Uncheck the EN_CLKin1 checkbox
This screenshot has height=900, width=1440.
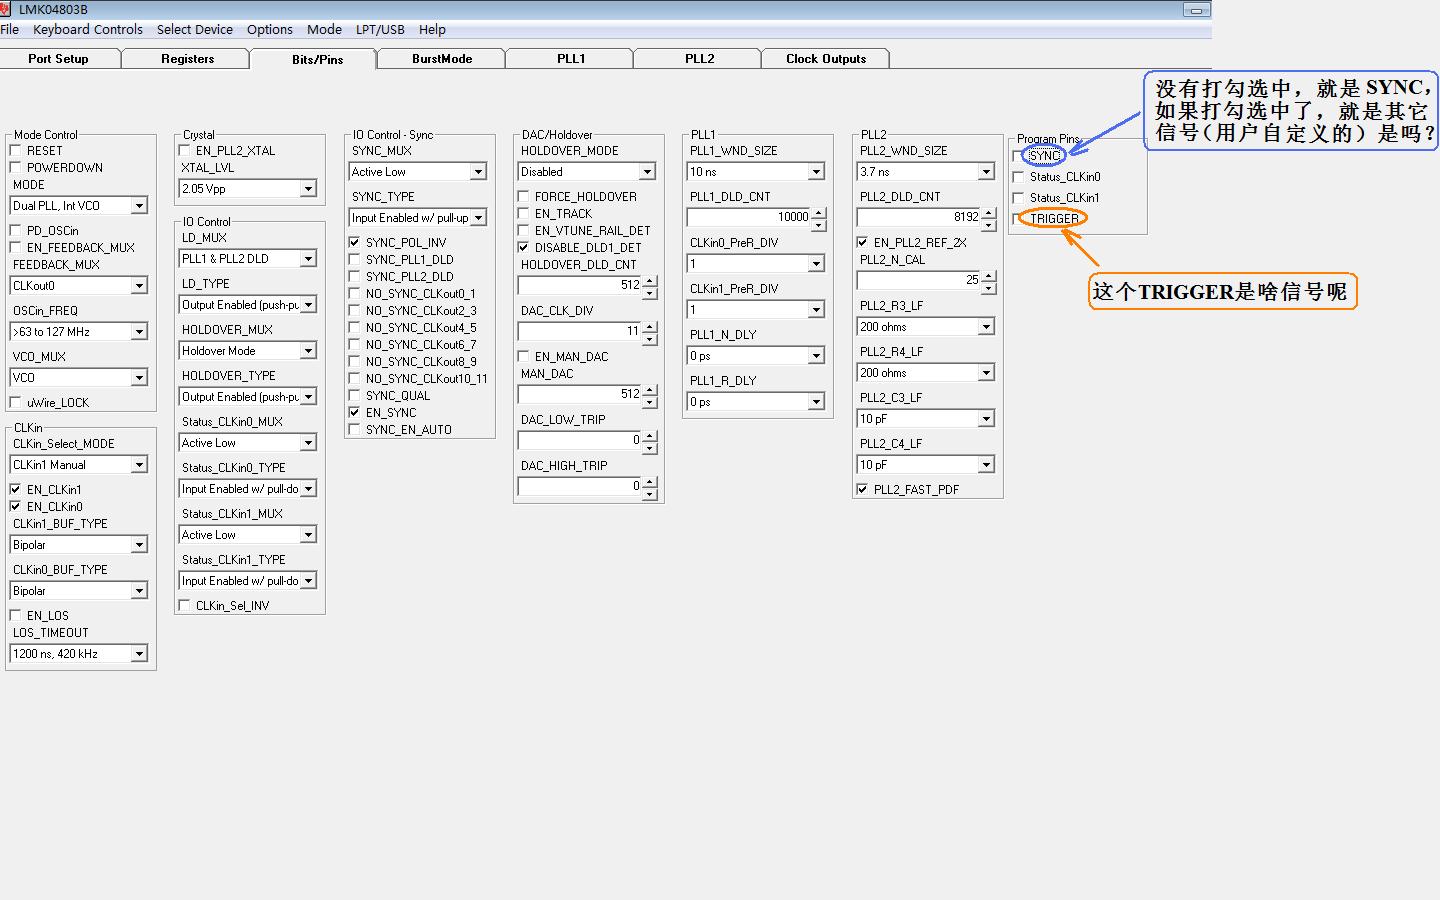pyautogui.click(x=16, y=490)
